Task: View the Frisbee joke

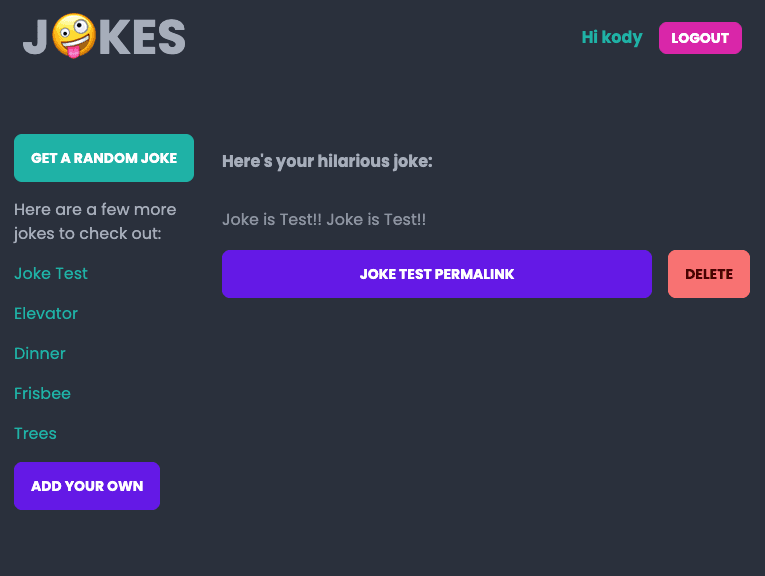Action: click(42, 393)
